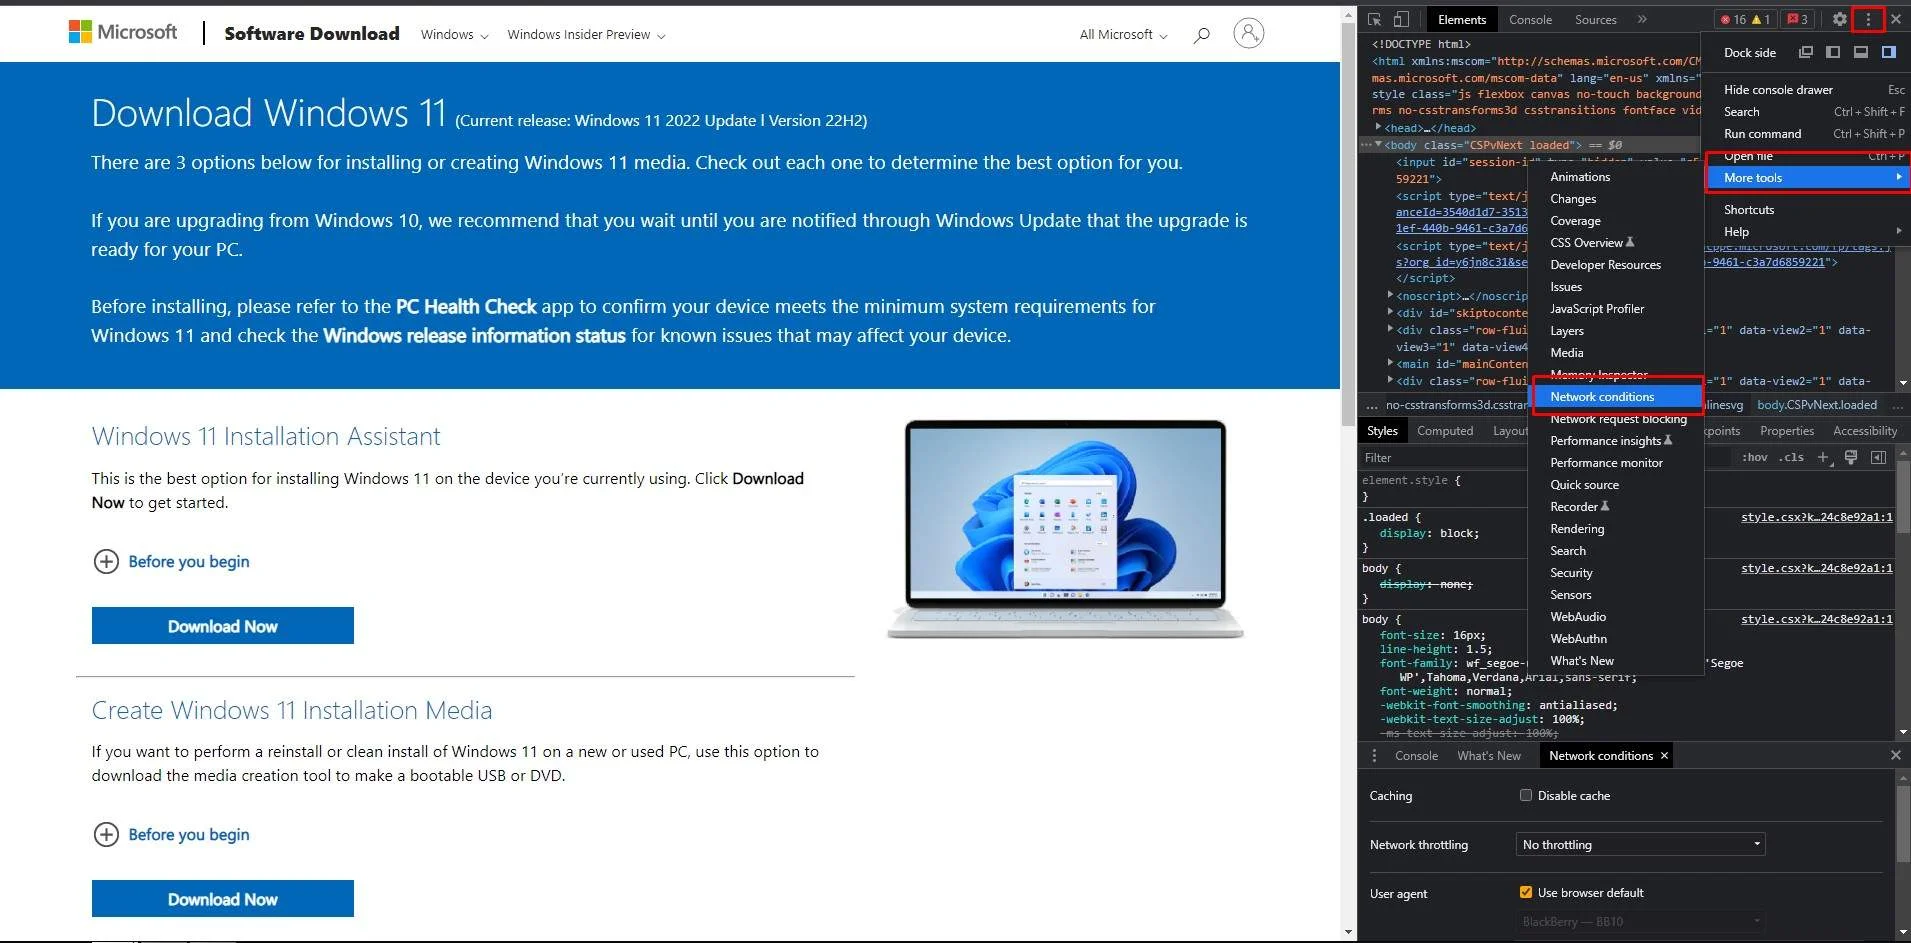This screenshot has width=1911, height=943.
Task: Choose Rendering in More tools submenu
Action: tap(1617, 529)
